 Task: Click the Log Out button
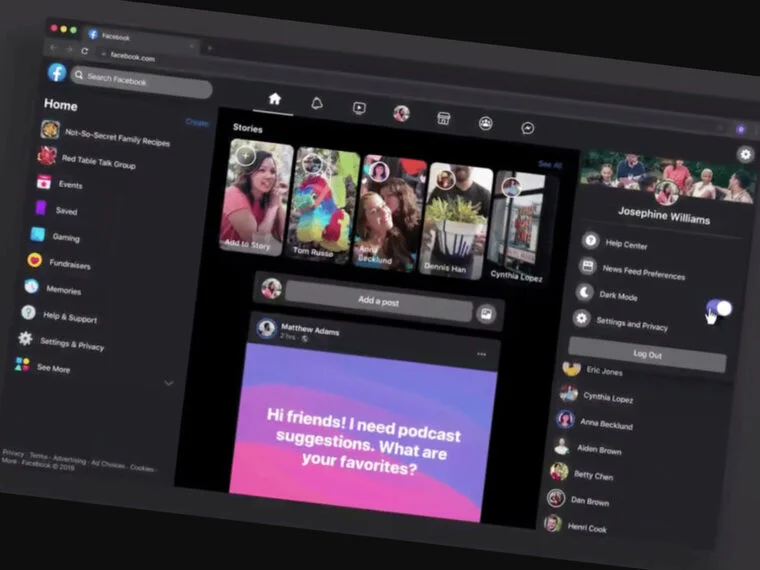[x=648, y=354]
